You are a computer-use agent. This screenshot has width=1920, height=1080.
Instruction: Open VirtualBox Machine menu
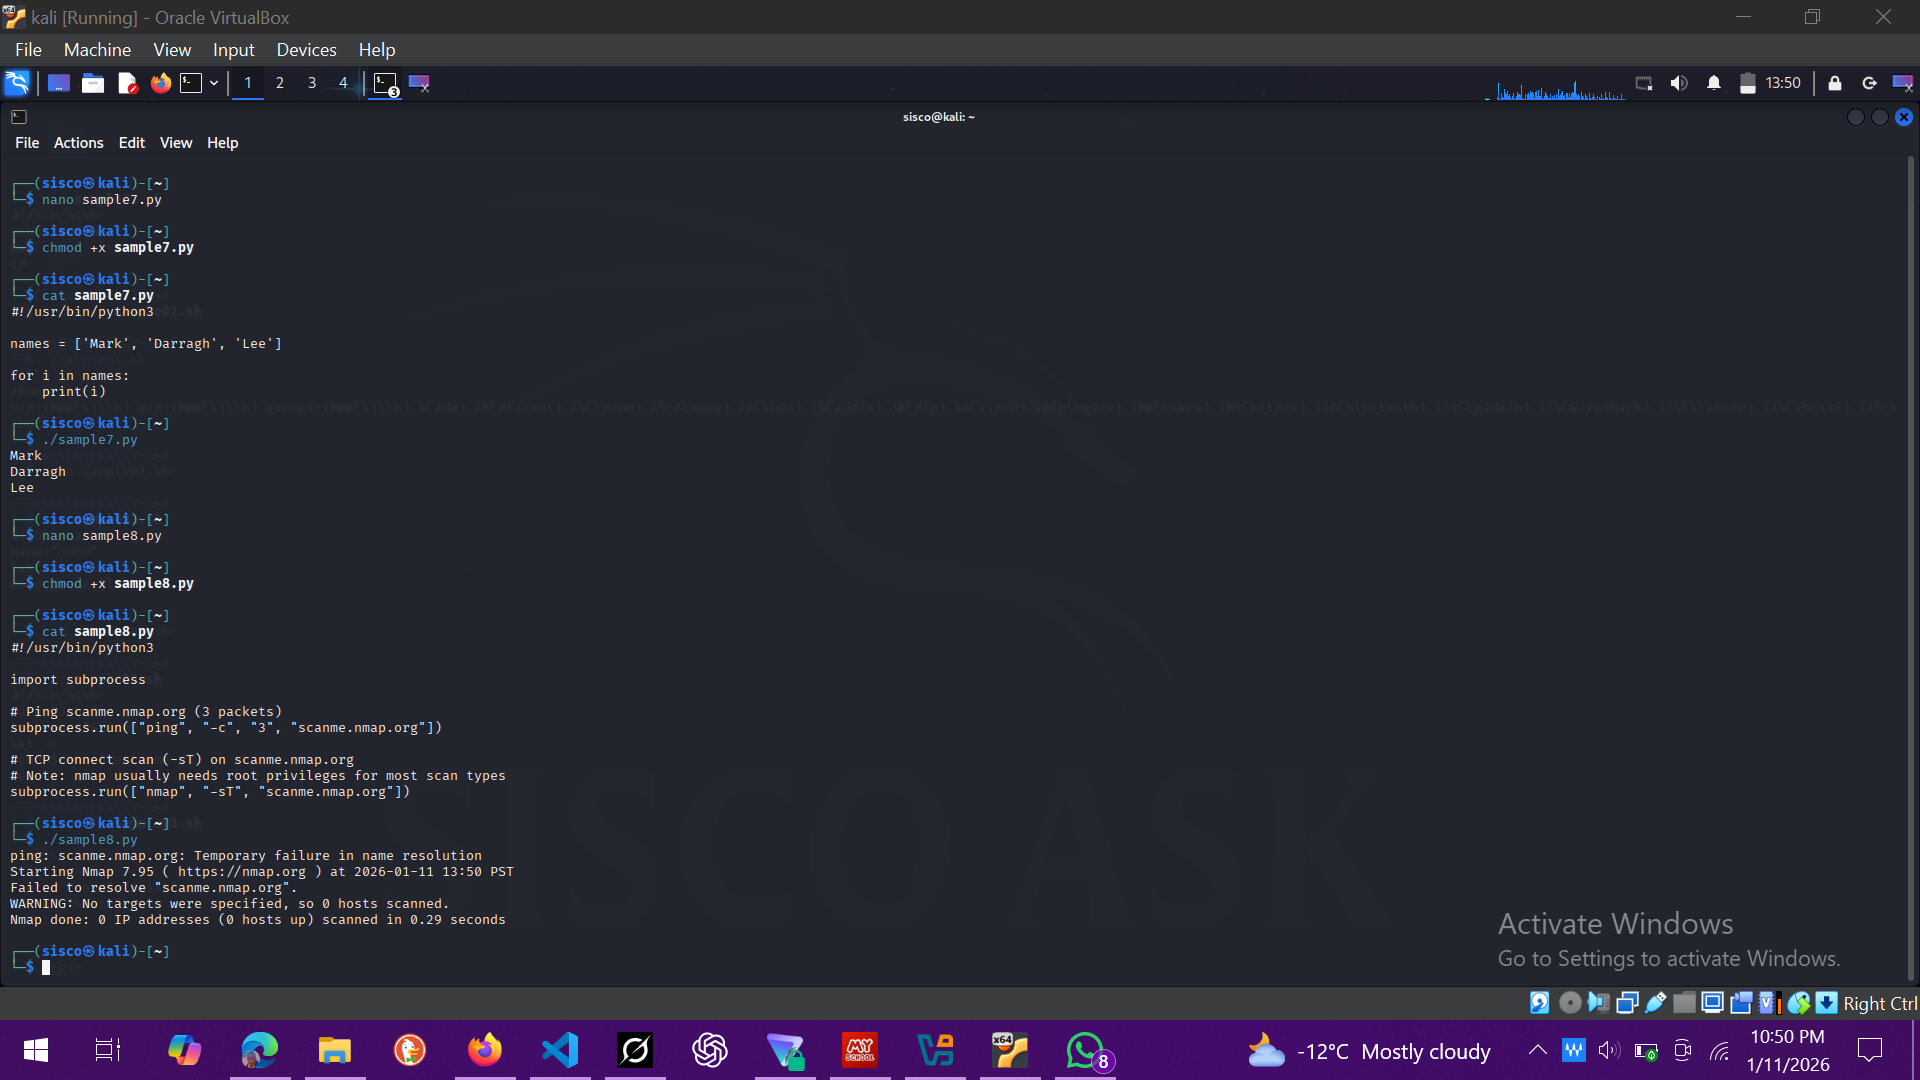point(97,50)
